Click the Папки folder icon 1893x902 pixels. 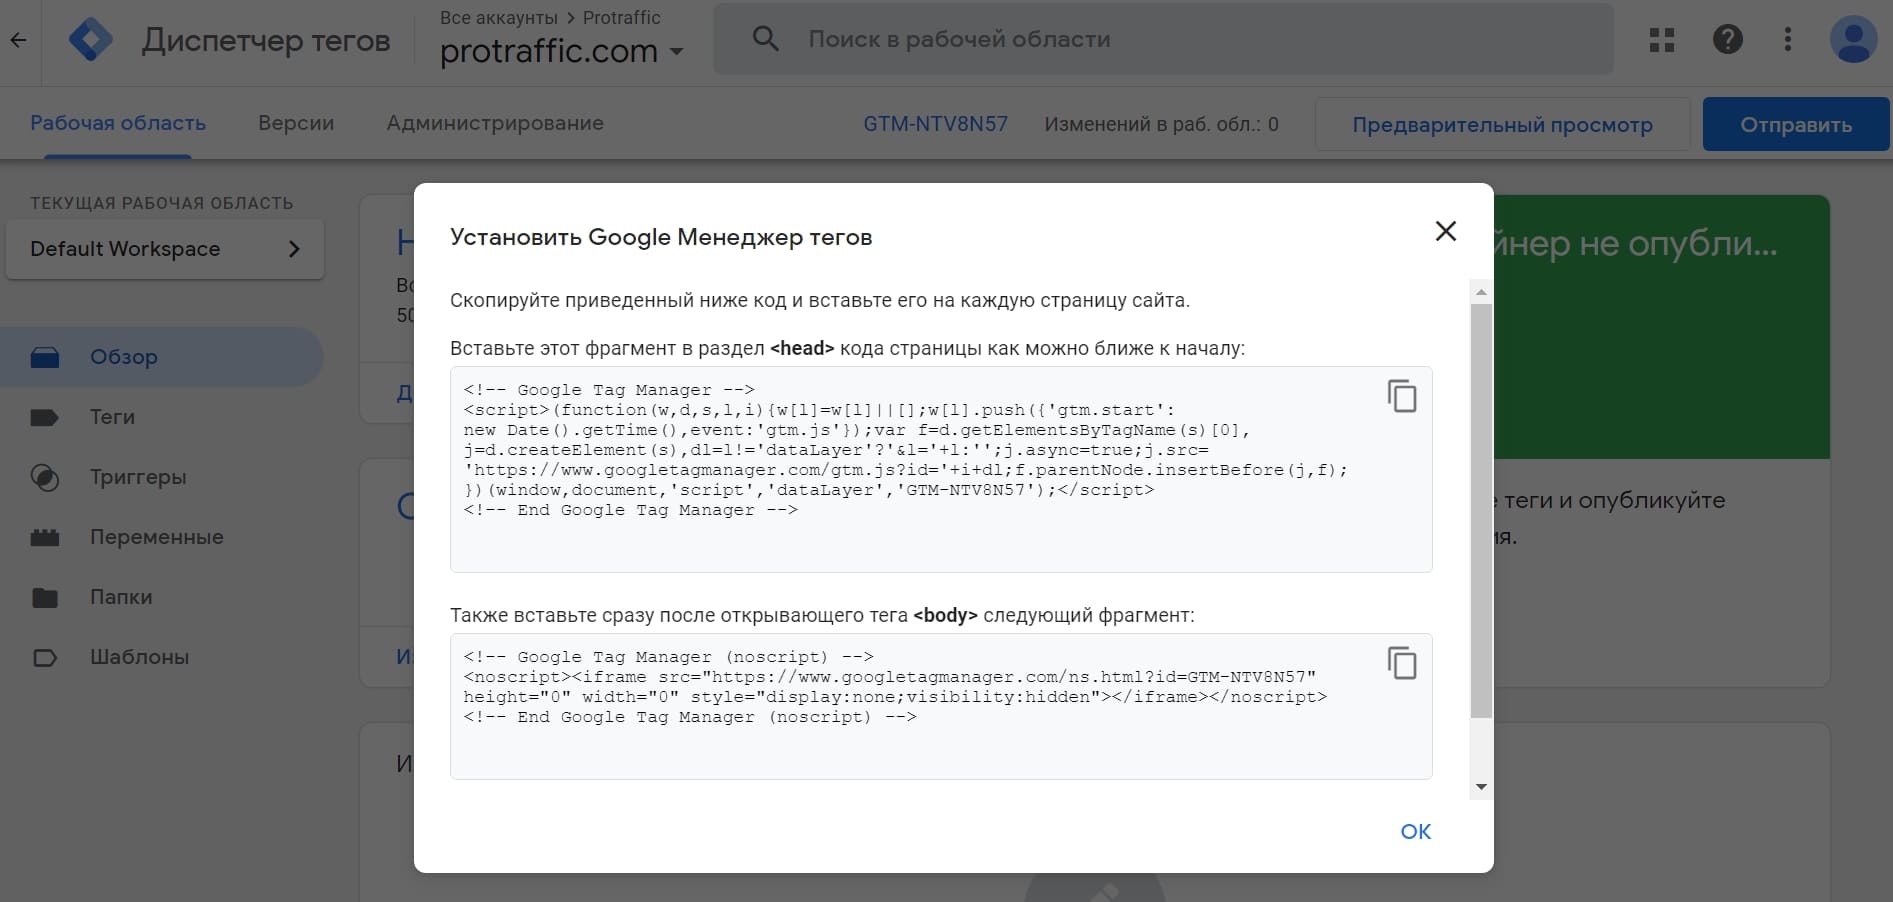45,597
